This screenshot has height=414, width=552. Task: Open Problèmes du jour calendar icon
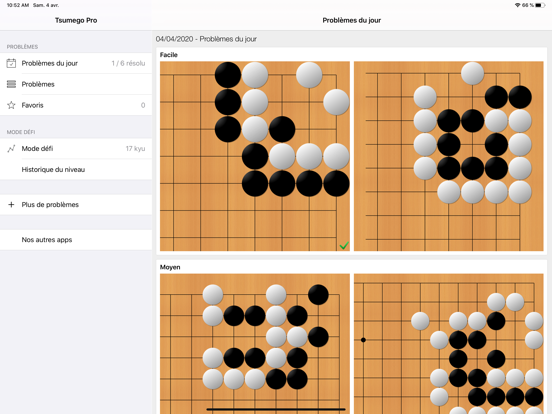pyautogui.click(x=11, y=63)
